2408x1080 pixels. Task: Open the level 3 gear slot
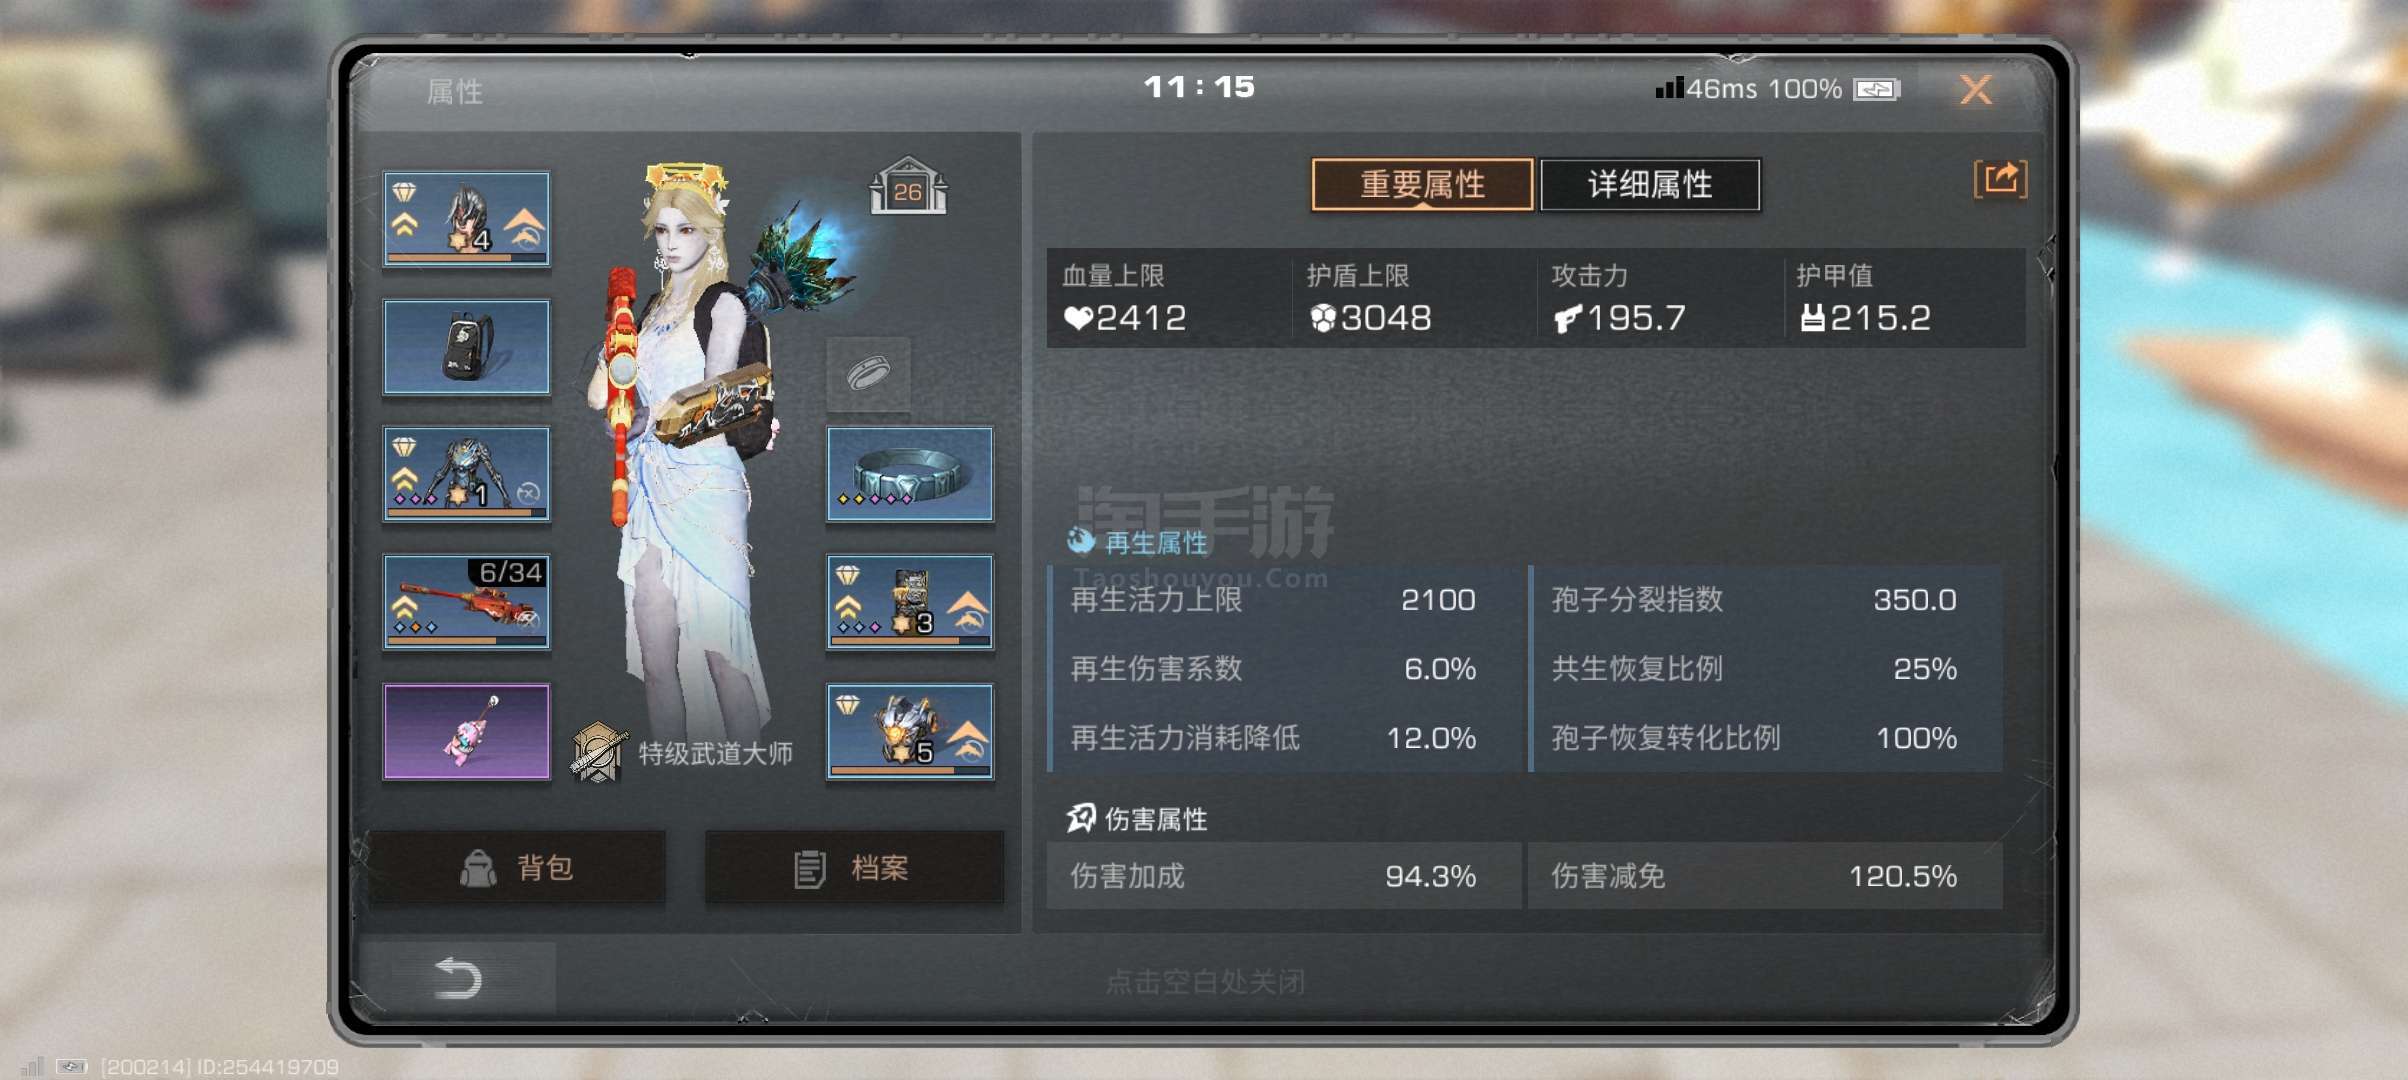(909, 602)
